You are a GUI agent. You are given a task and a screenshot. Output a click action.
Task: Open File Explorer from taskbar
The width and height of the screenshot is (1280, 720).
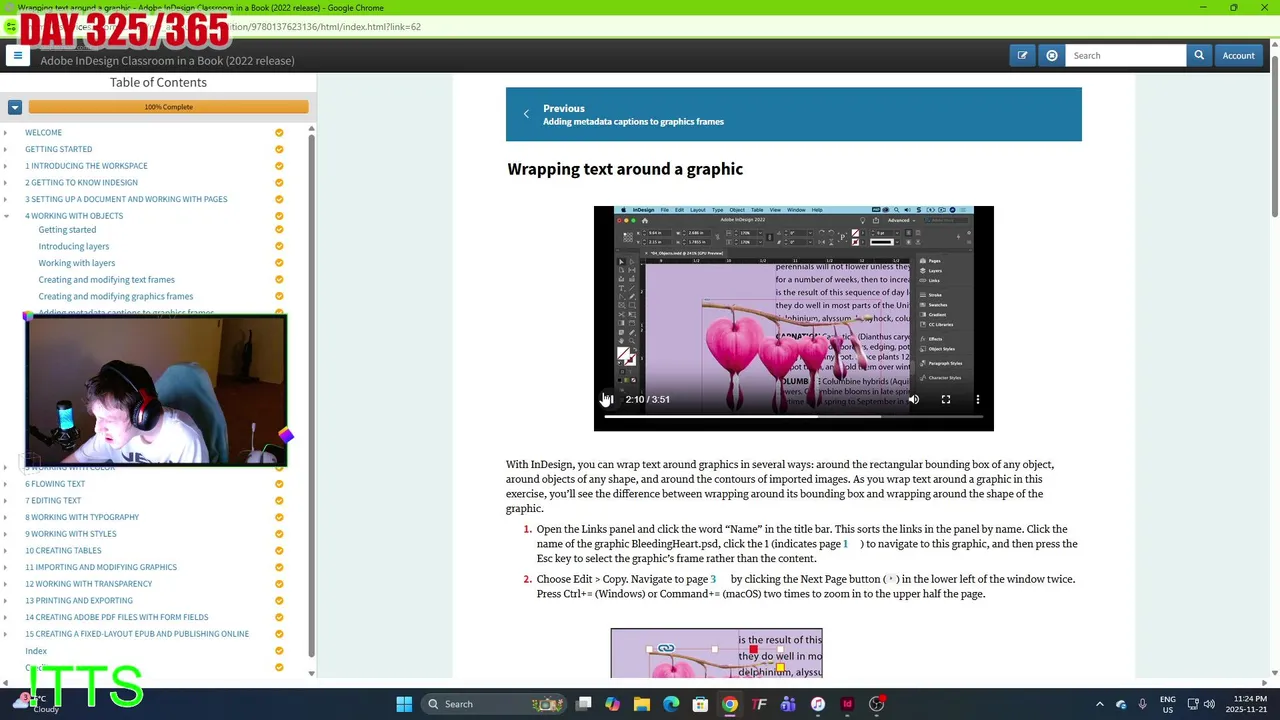point(642,704)
